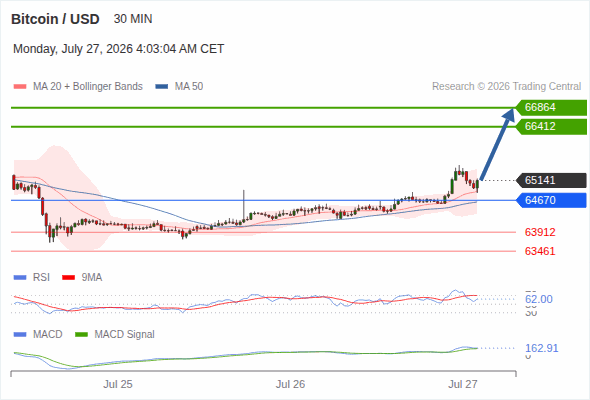590x400 pixels.
Task: Click the blue upward forecast arrow
Action: coord(497,144)
